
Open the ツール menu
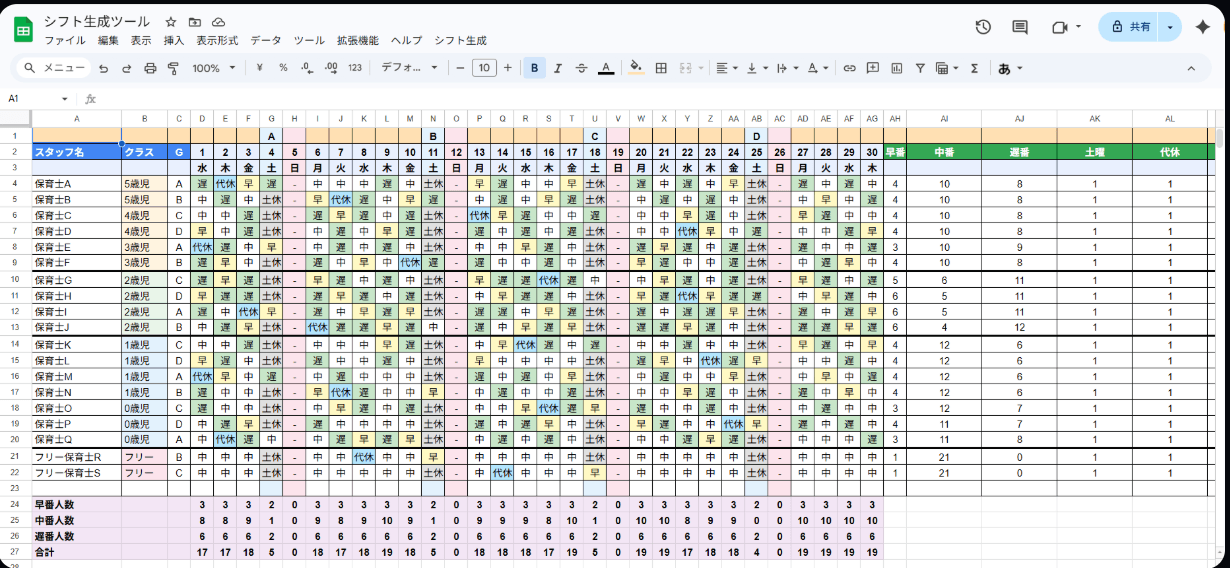(309, 41)
